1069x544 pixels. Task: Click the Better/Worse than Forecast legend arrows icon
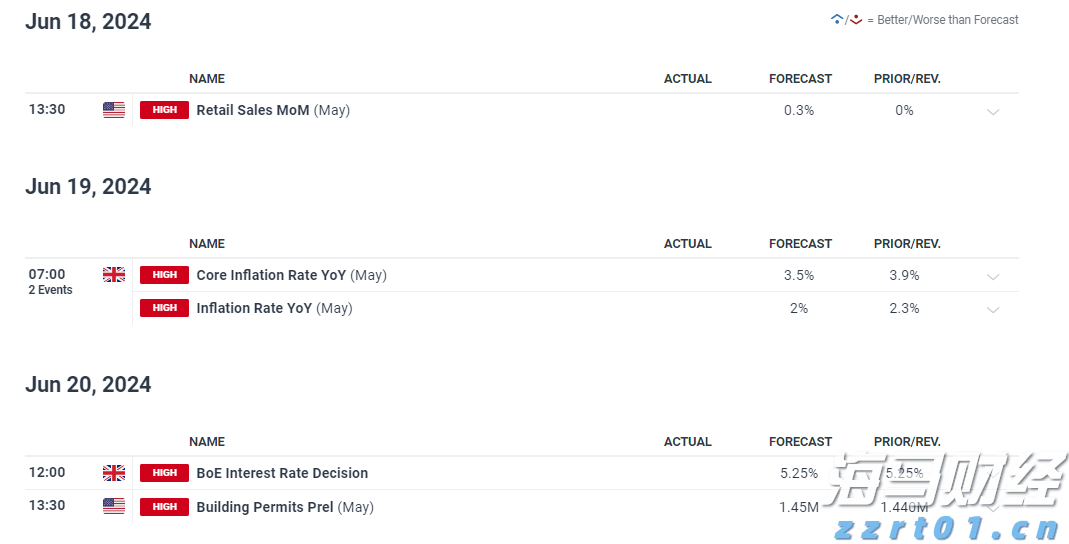click(846, 20)
